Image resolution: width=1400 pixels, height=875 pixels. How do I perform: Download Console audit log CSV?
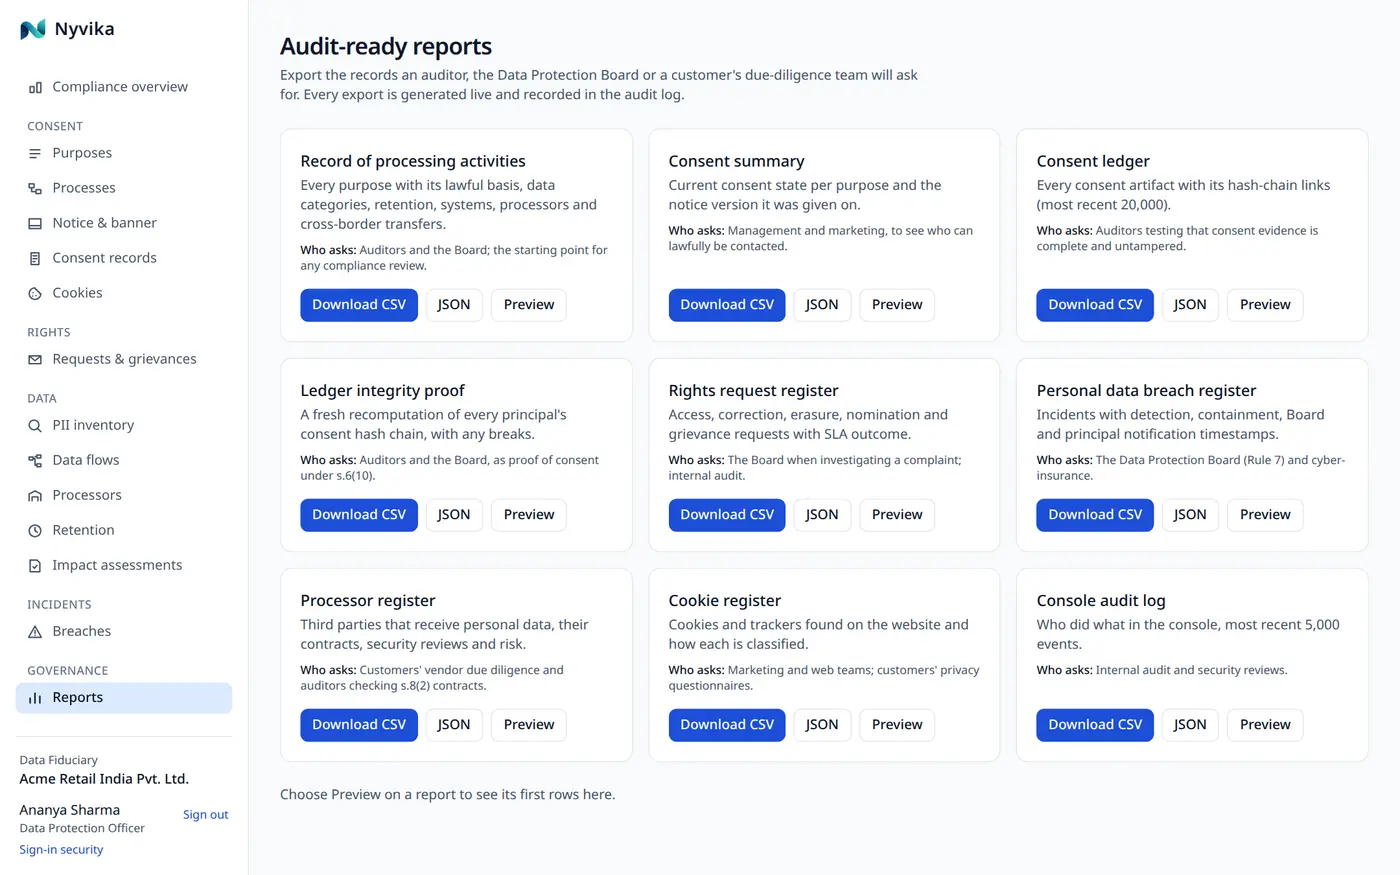pos(1095,725)
